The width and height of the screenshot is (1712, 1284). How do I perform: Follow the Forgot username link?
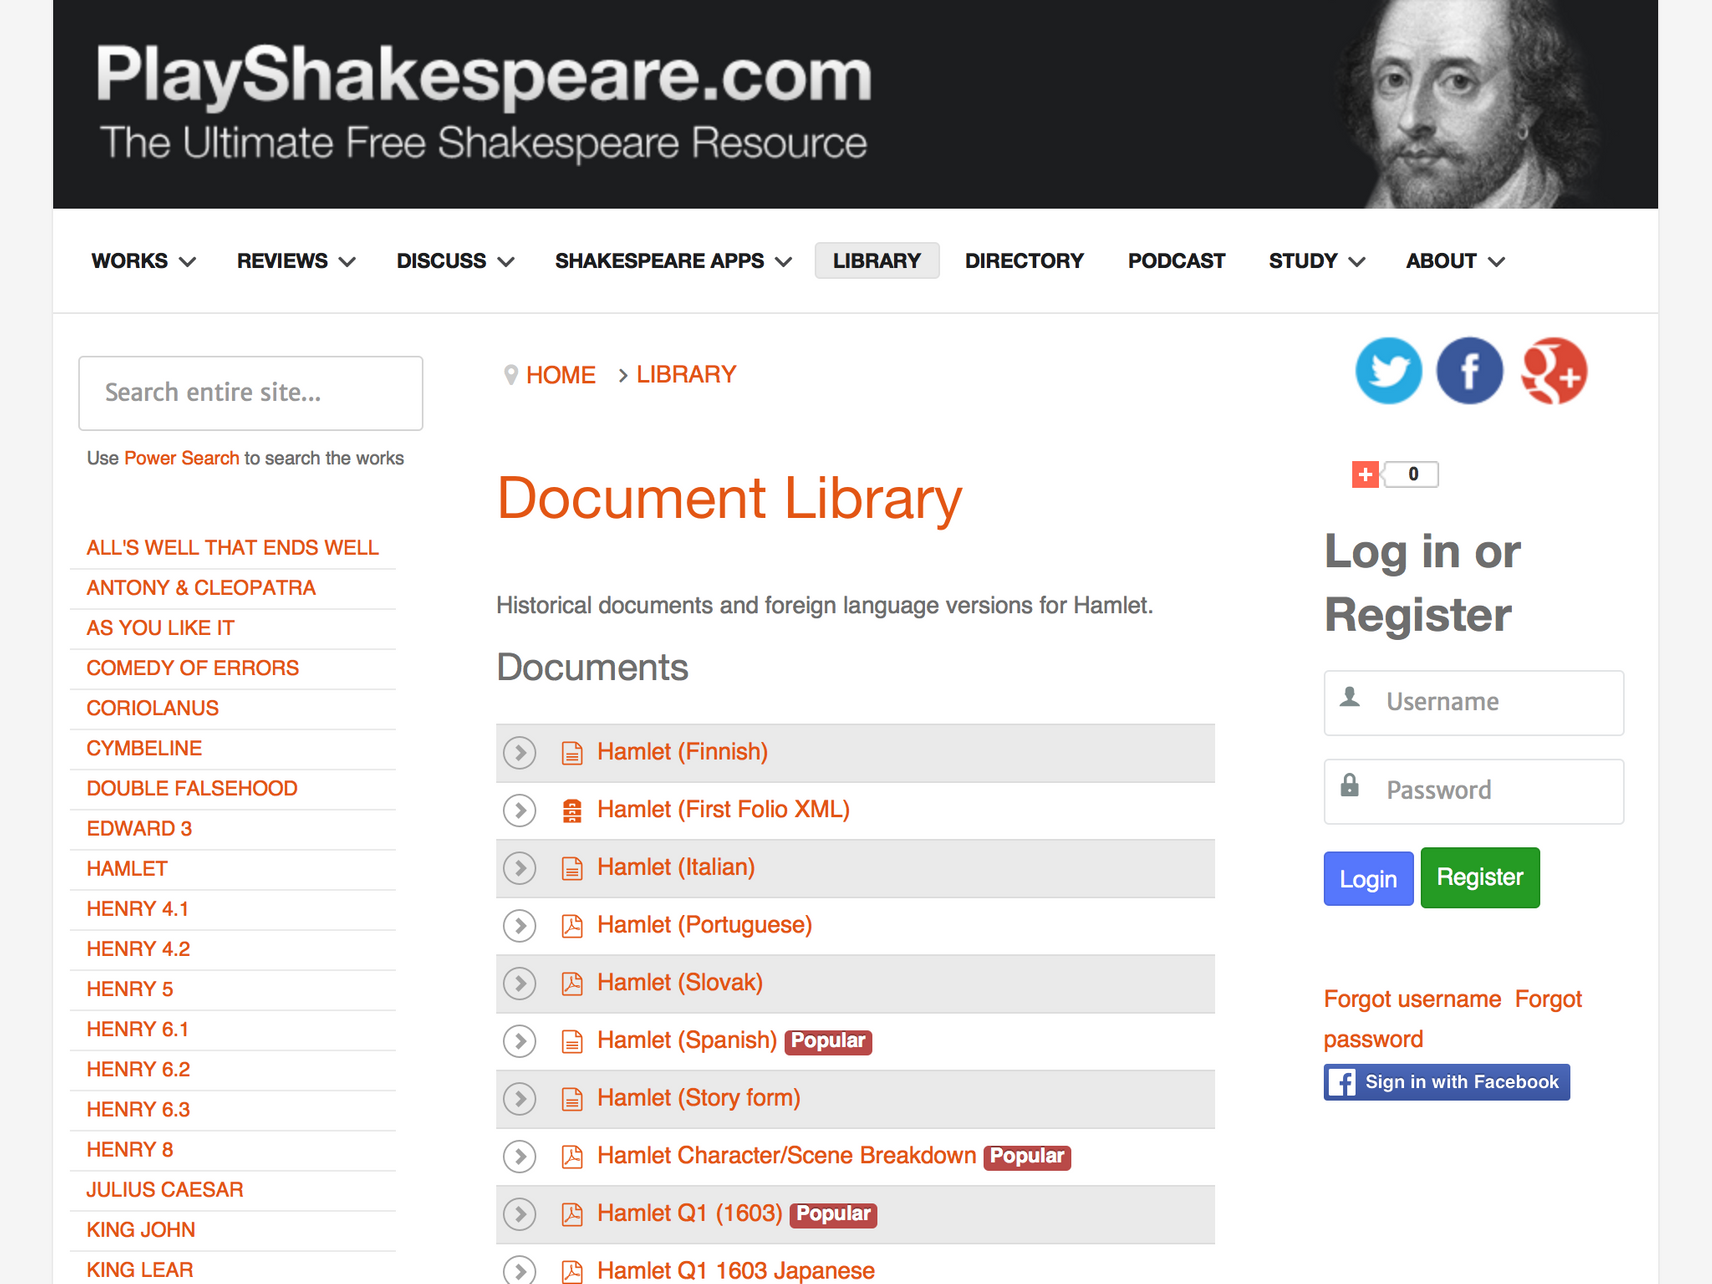click(1412, 999)
